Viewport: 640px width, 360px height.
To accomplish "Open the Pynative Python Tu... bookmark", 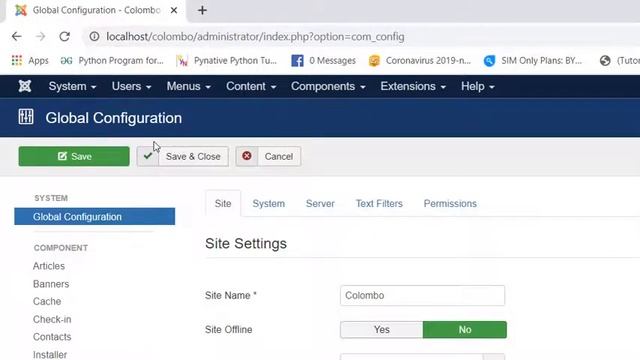I will [227, 60].
